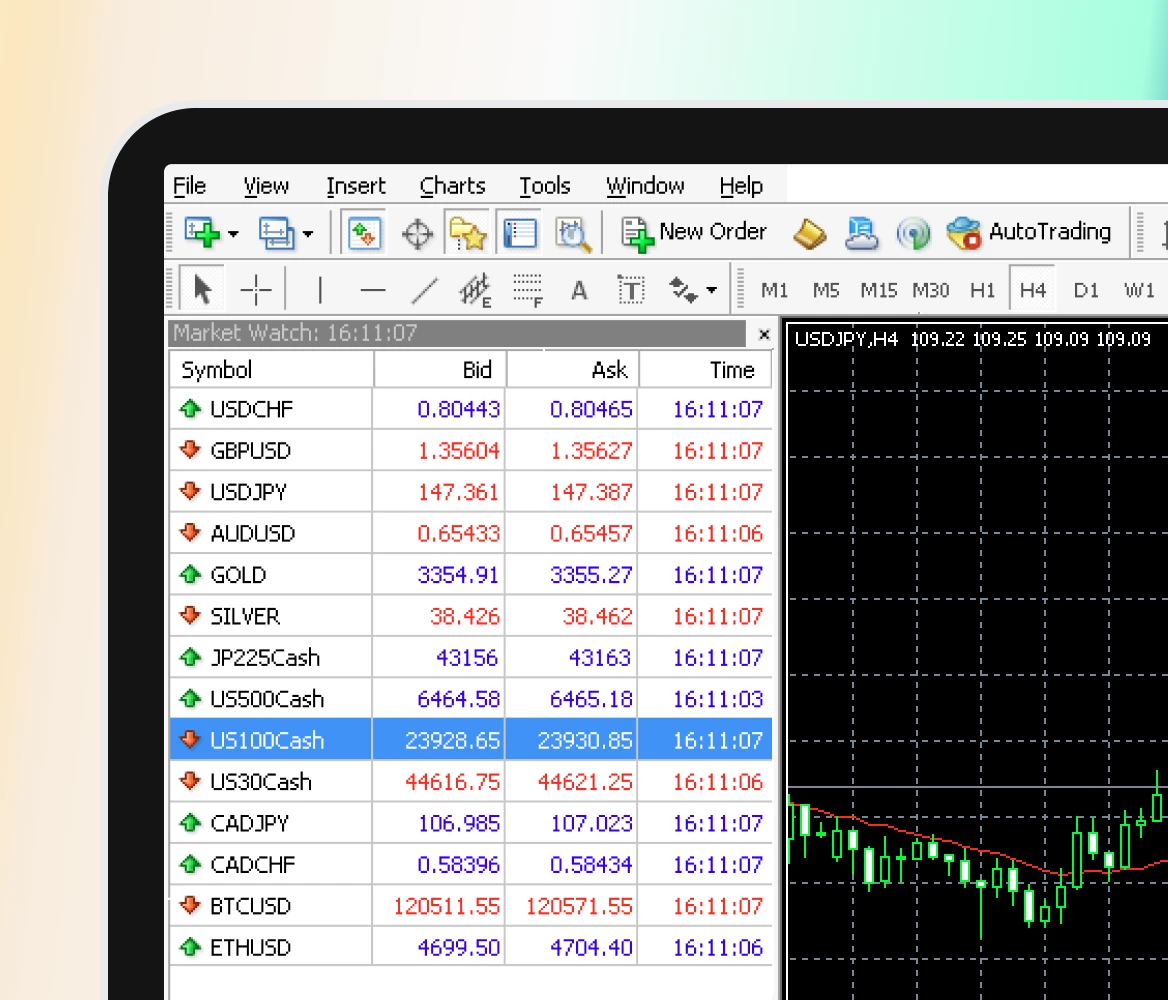Select the Crosshair tool
This screenshot has width=1168, height=1000.
pos(256,289)
